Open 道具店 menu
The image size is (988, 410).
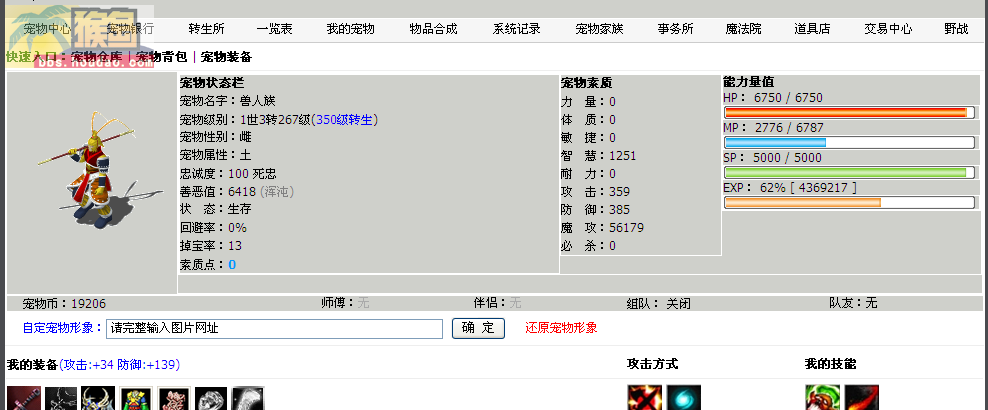pyautogui.click(x=812, y=29)
